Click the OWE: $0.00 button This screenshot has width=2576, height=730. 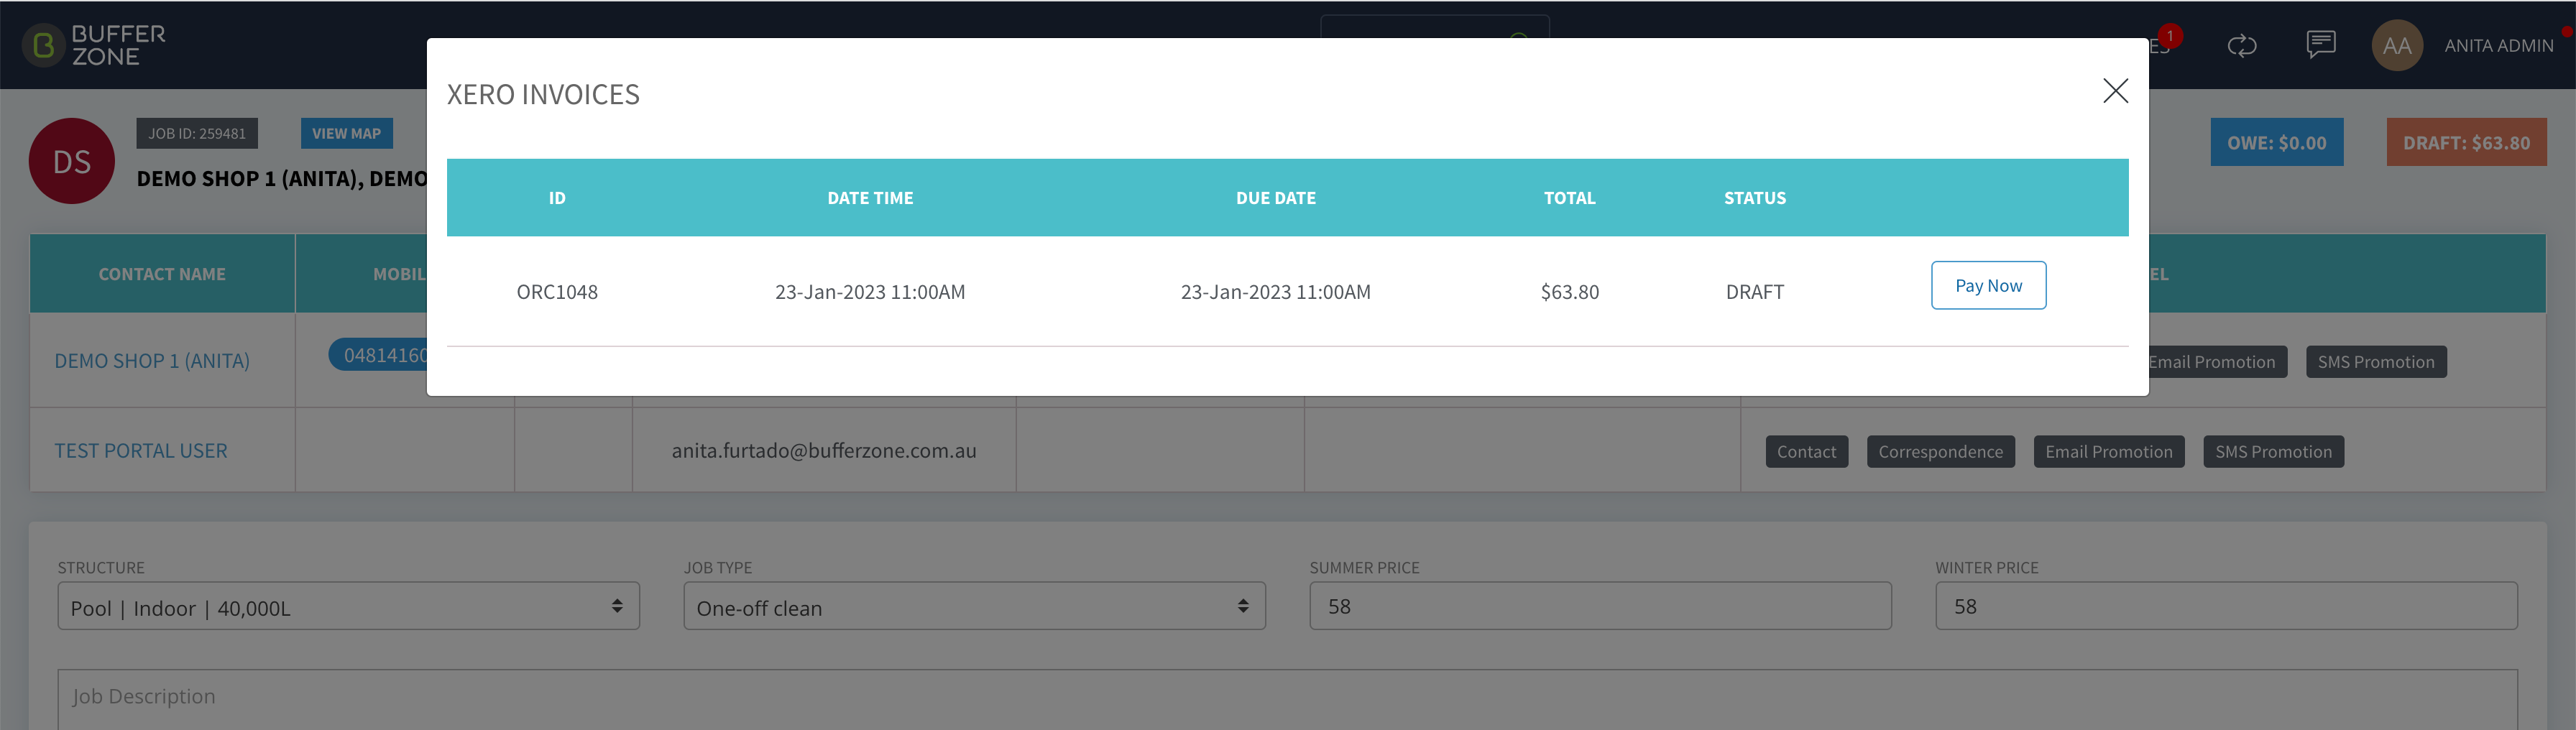tap(2276, 143)
